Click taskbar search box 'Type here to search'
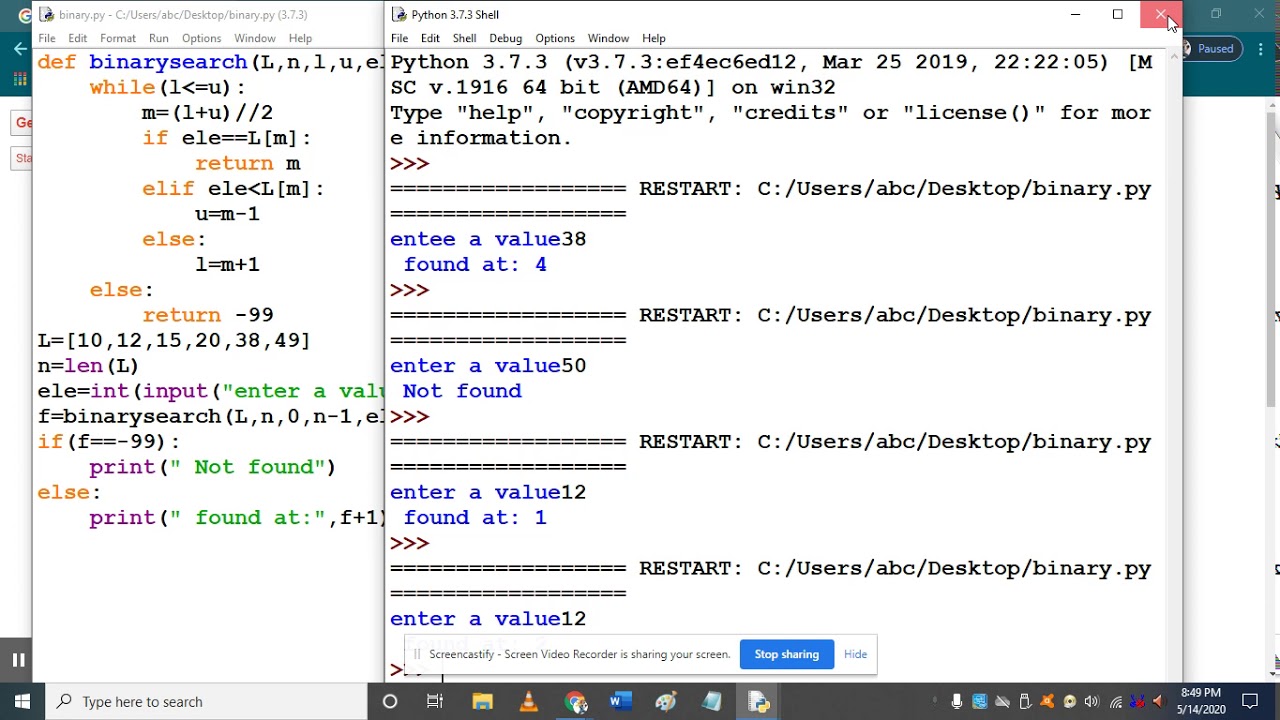 [x=208, y=701]
